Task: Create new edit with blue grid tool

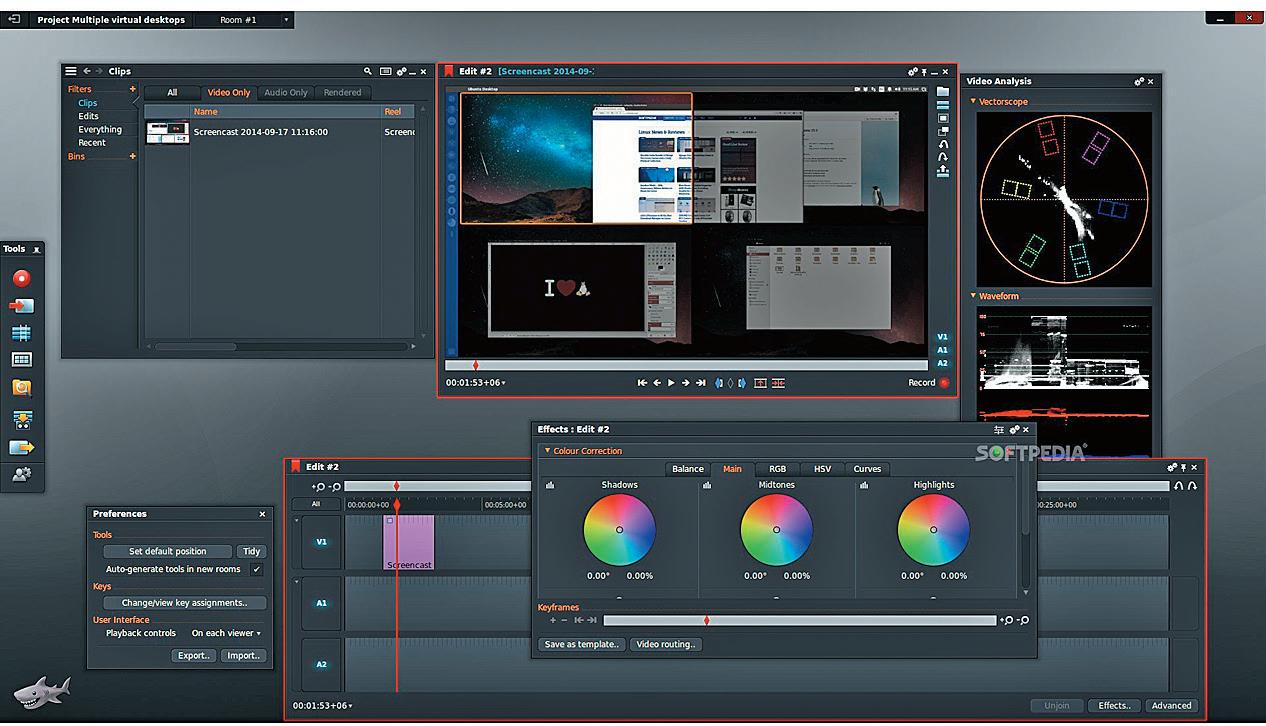Action: (x=21, y=333)
